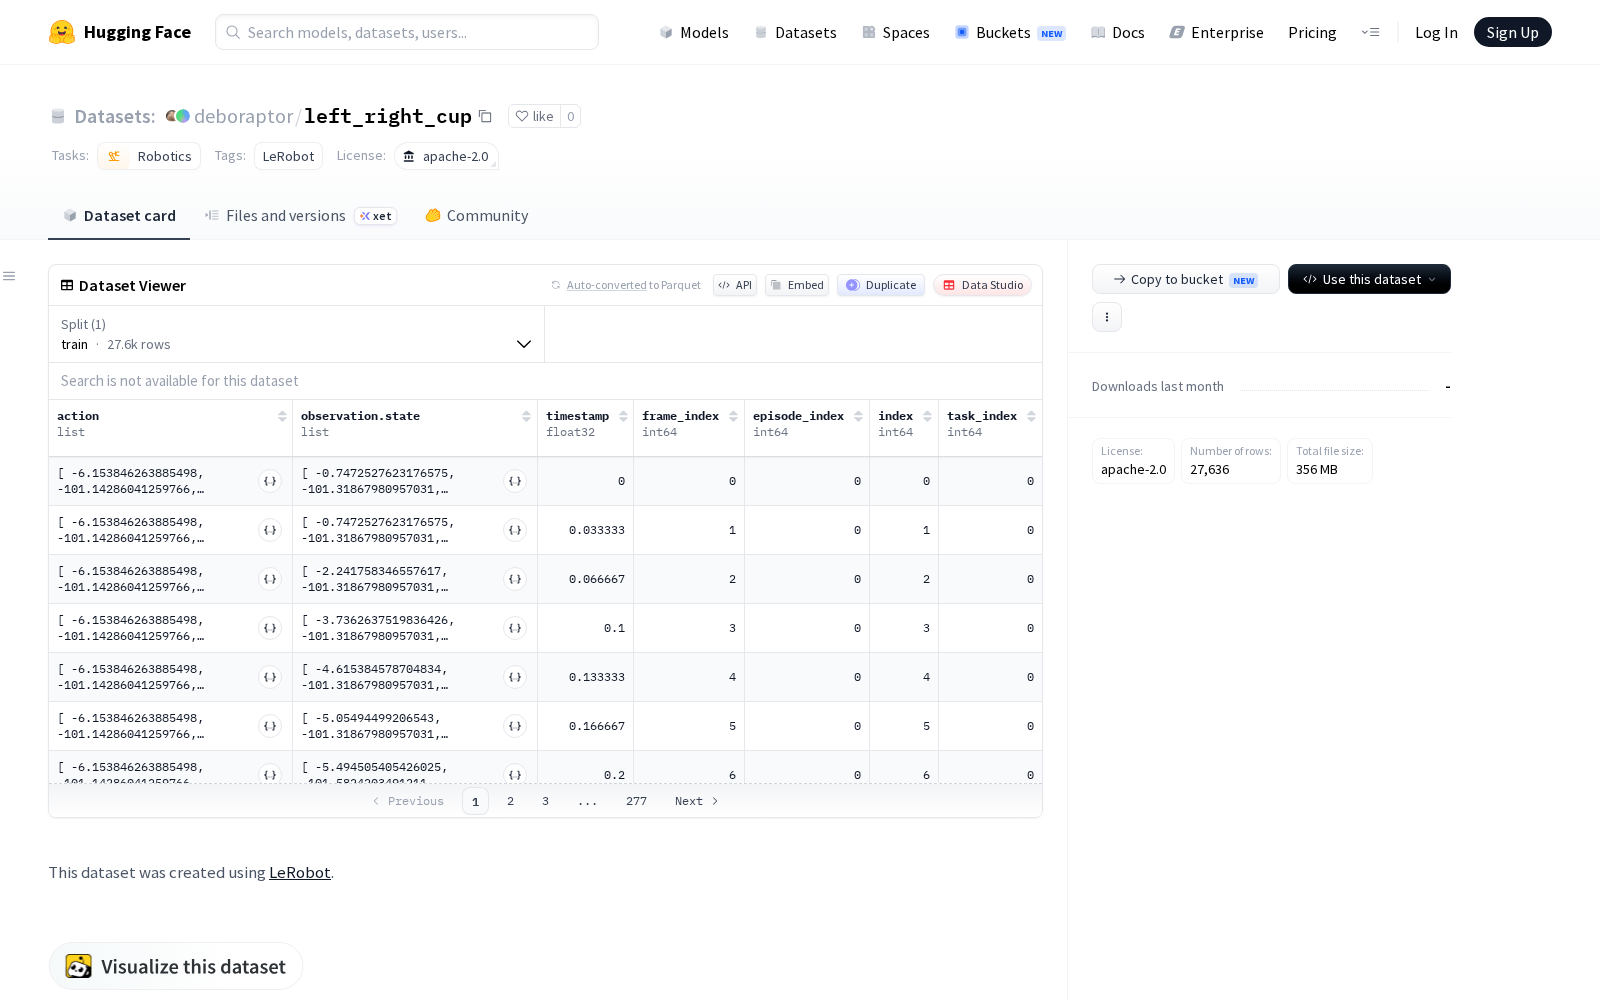Open the Use this dataset dropdown
The image size is (1600, 1000).
tap(1369, 279)
